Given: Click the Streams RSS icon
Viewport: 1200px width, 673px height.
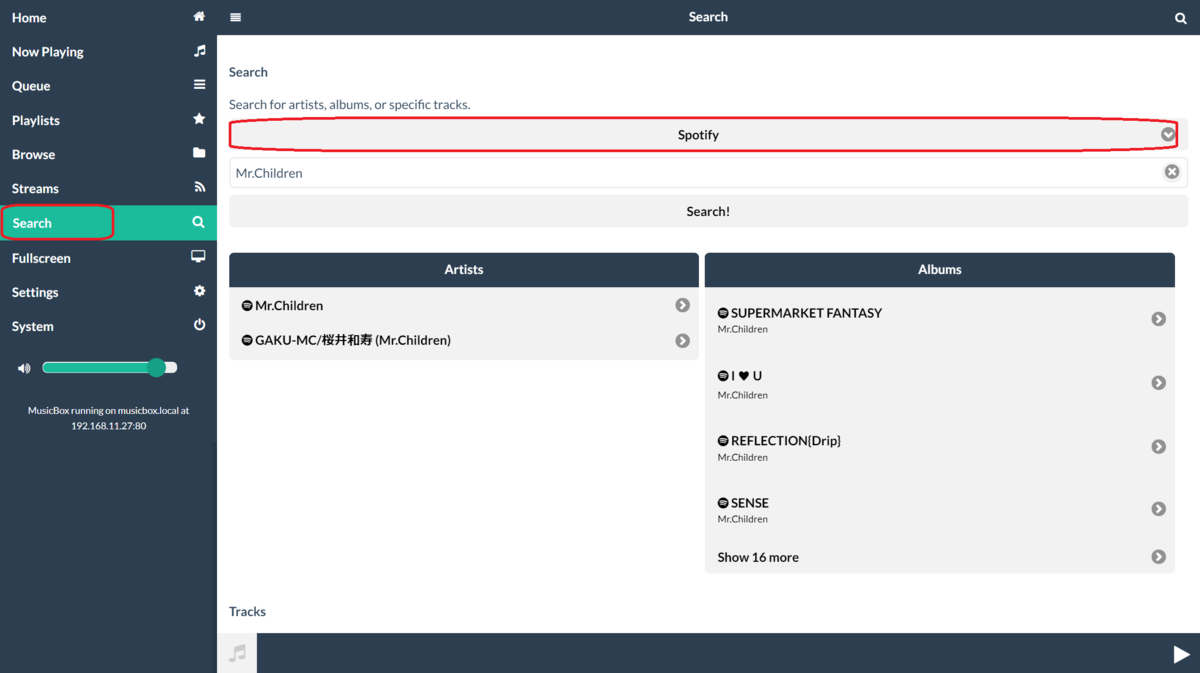Looking at the screenshot, I should pos(199,187).
